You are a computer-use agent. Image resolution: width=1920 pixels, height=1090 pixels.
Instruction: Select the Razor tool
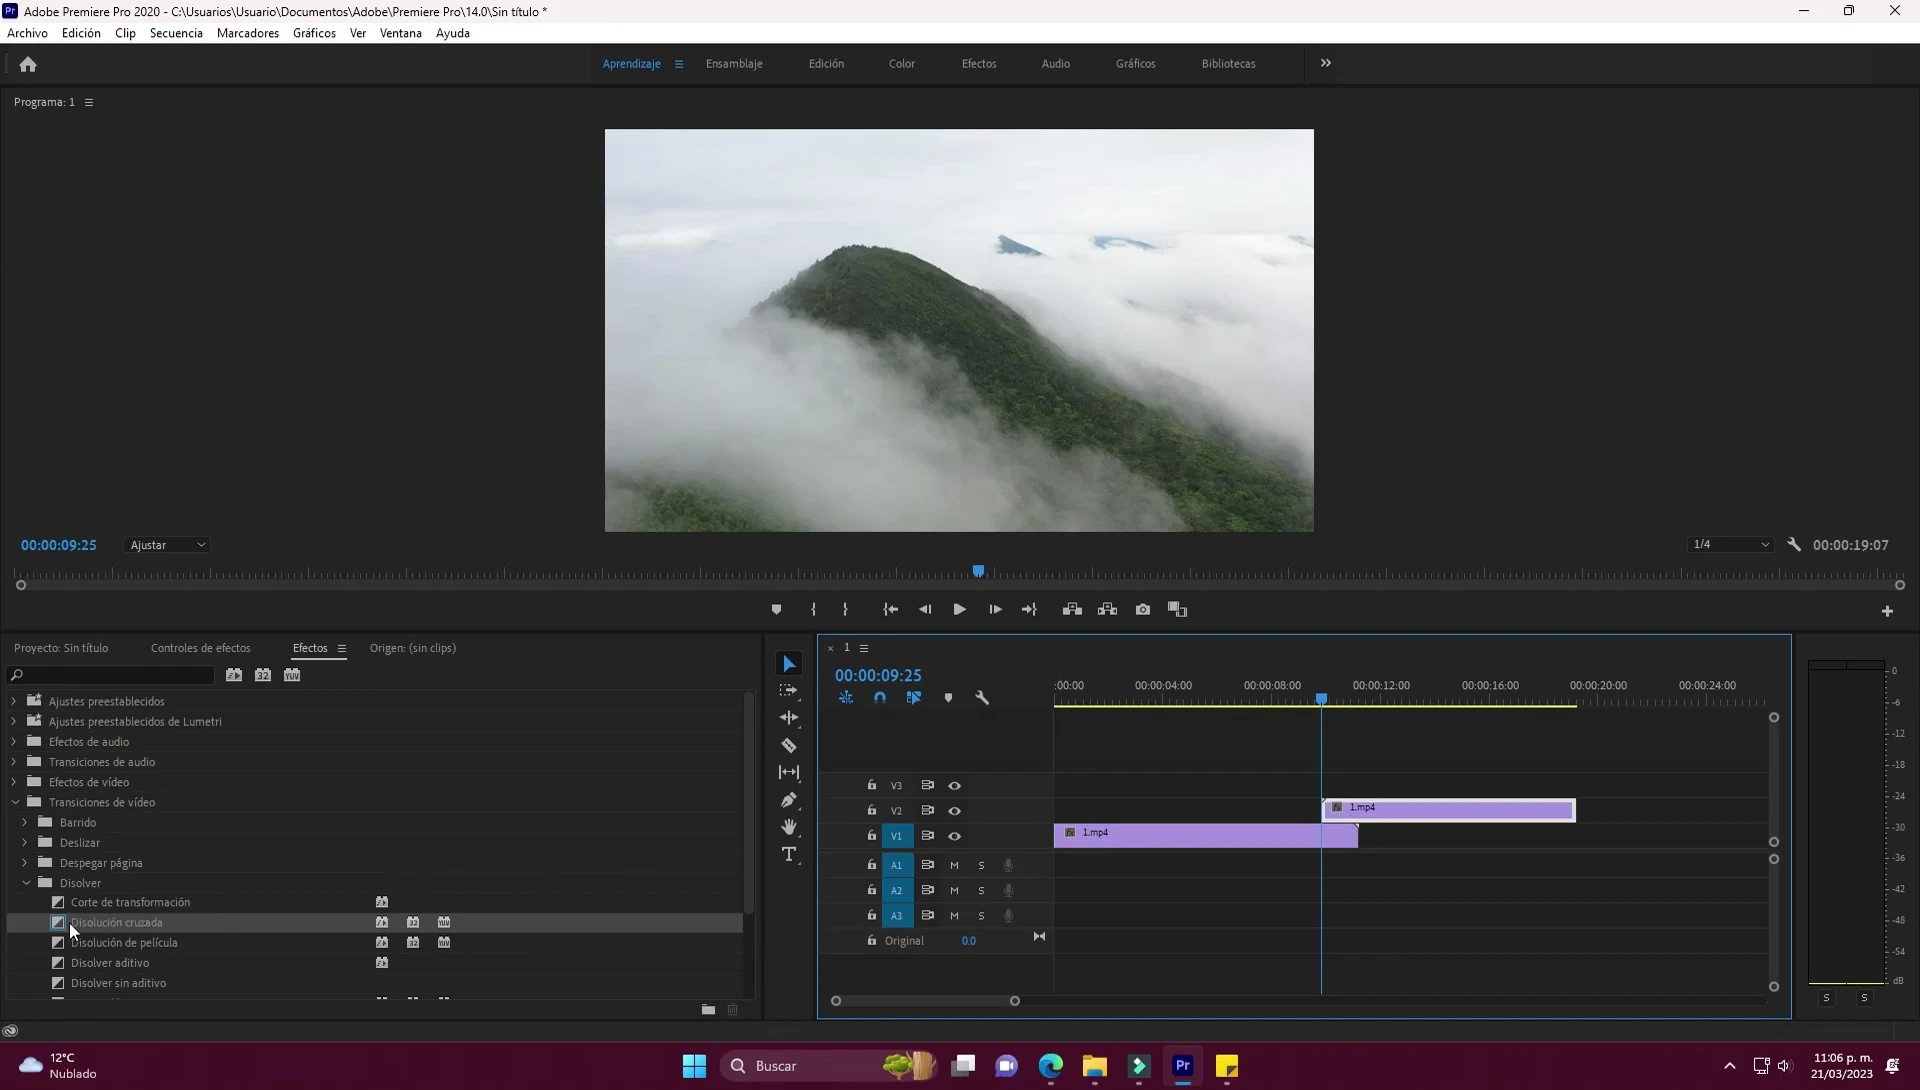[789, 745]
